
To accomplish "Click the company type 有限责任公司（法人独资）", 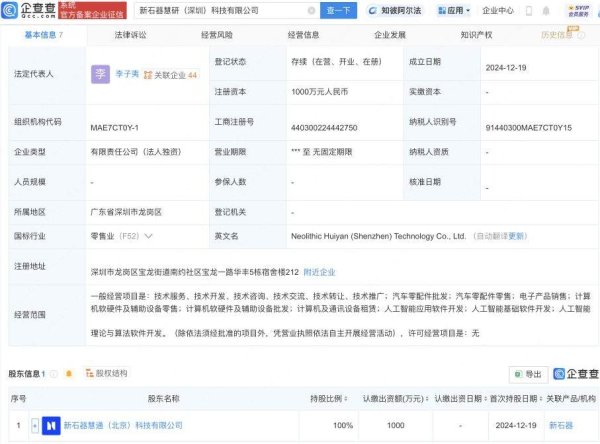I will point(135,152).
